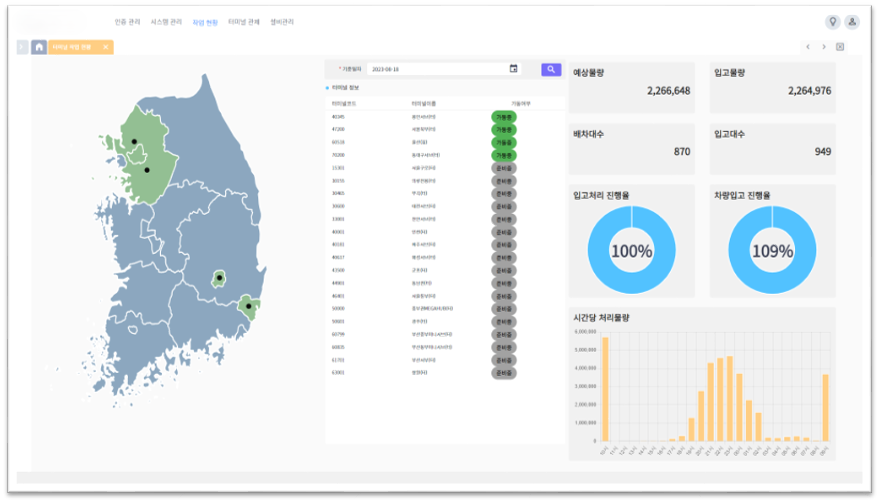Select terminal code 47200 cell
This screenshot has width=880, height=503.
338,130
